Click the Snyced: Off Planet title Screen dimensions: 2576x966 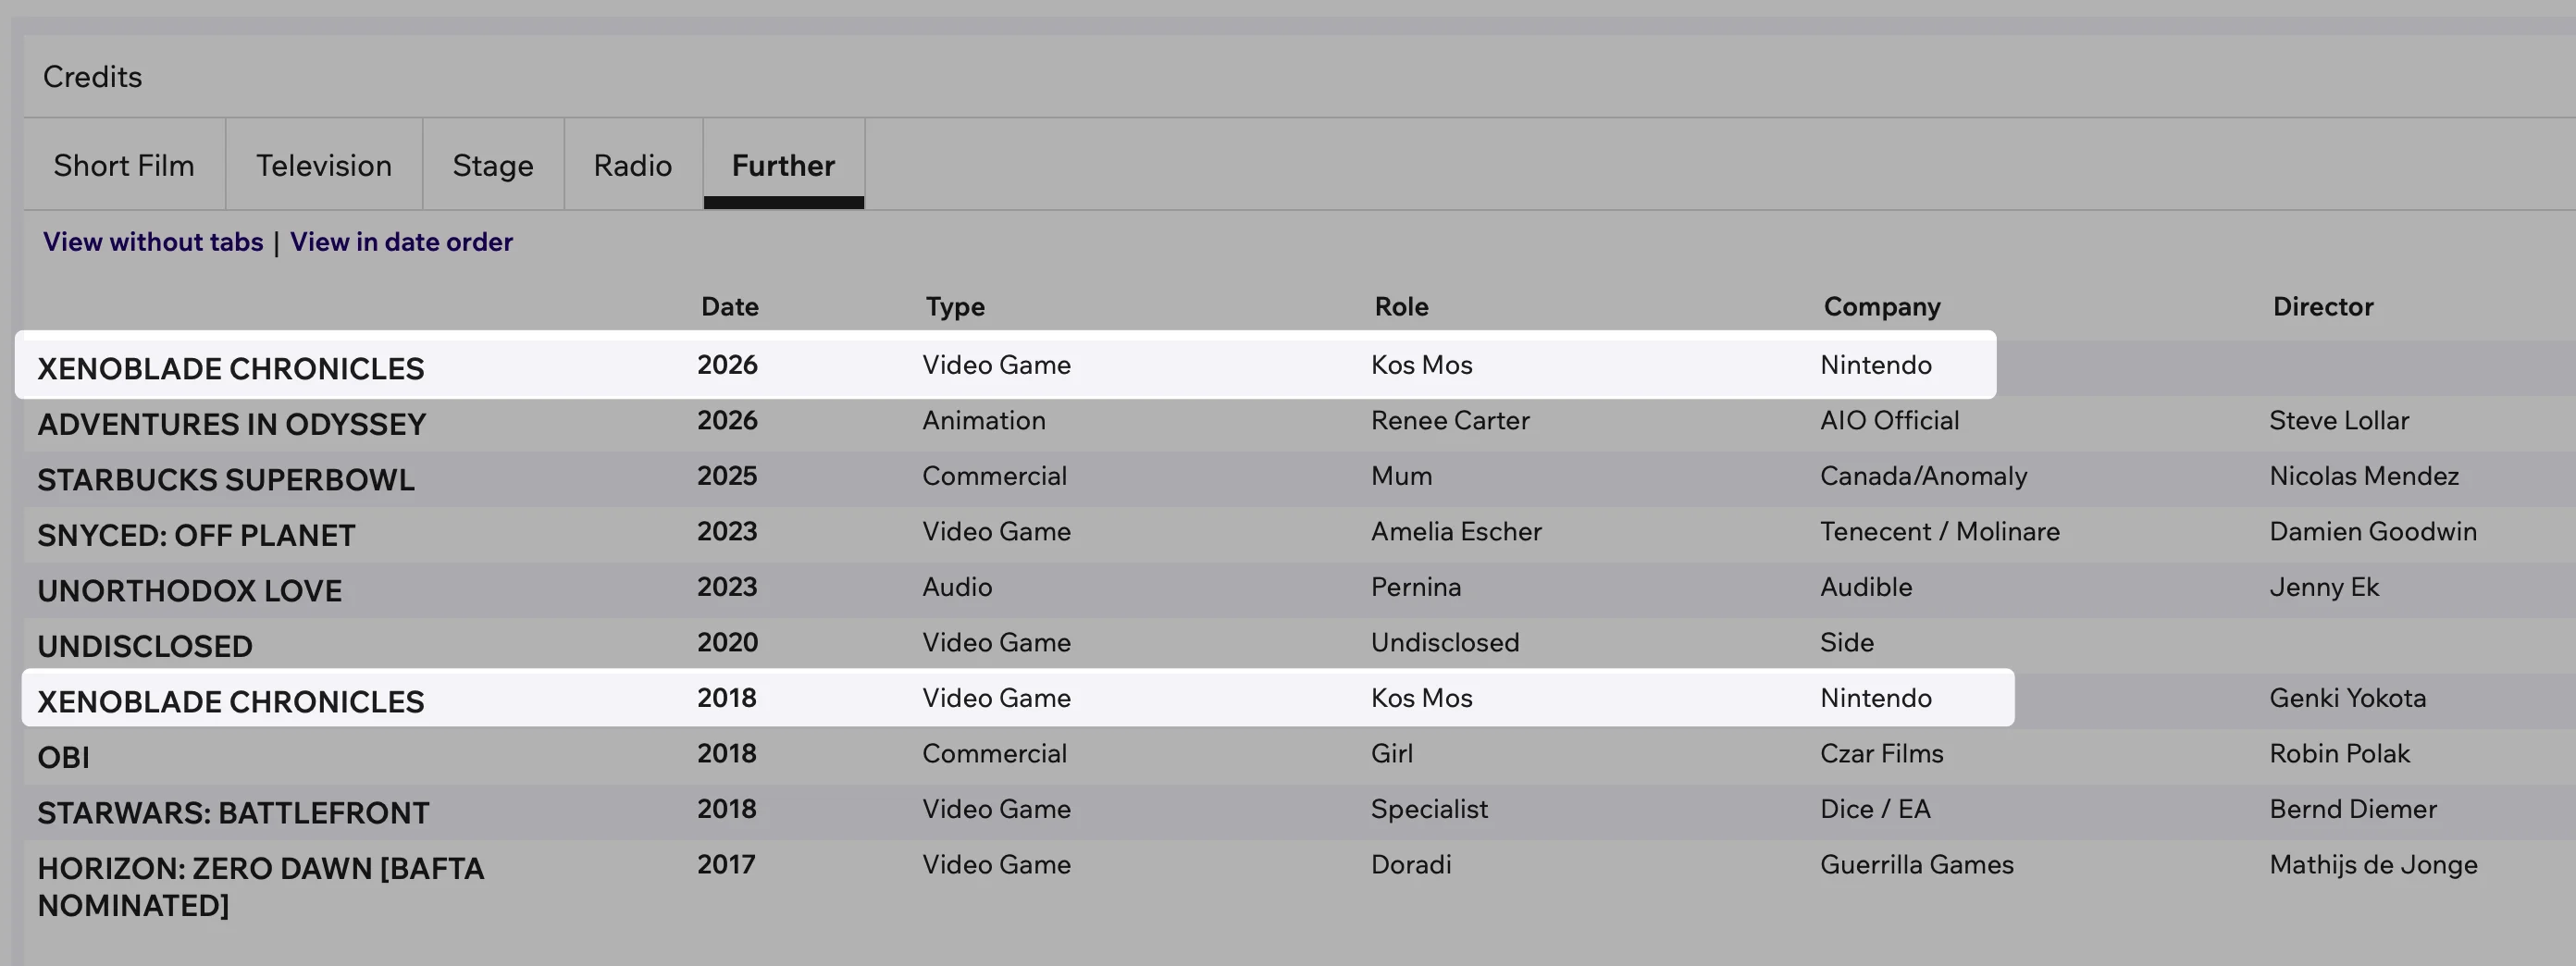pyautogui.click(x=196, y=536)
